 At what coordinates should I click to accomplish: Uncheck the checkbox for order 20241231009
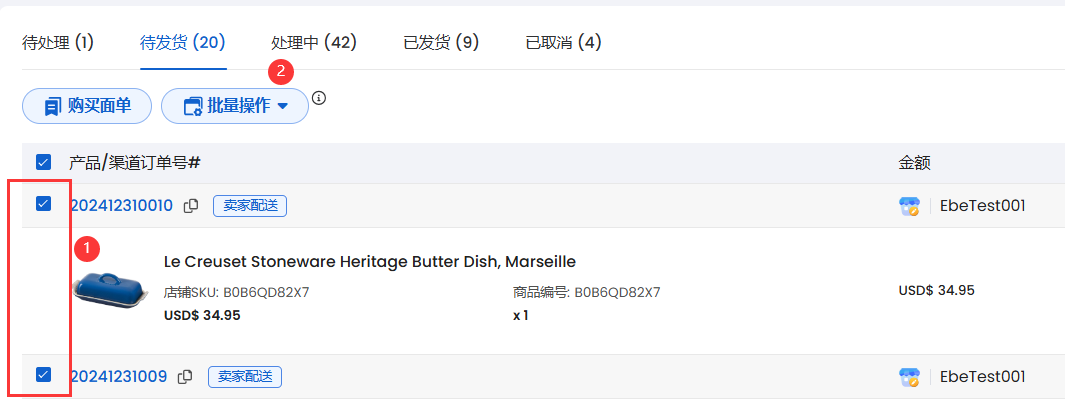pyautogui.click(x=43, y=374)
